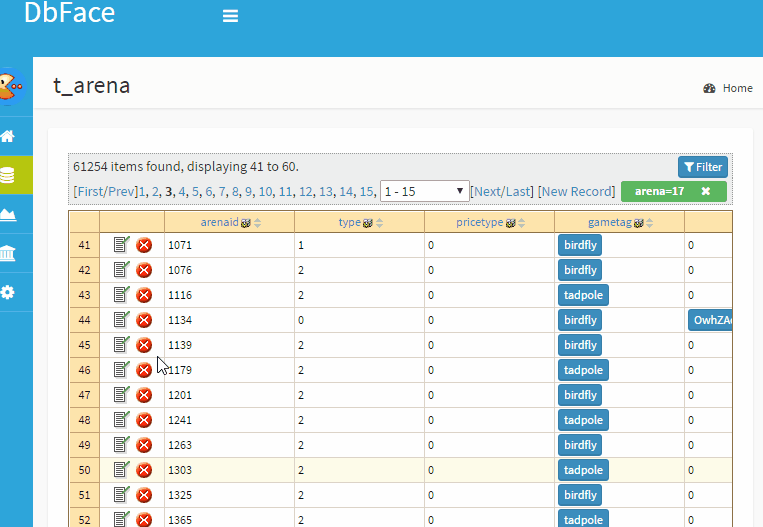Image resolution: width=763 pixels, height=527 pixels.
Task: Remove the arena=17 filter tag
Action: [706, 191]
